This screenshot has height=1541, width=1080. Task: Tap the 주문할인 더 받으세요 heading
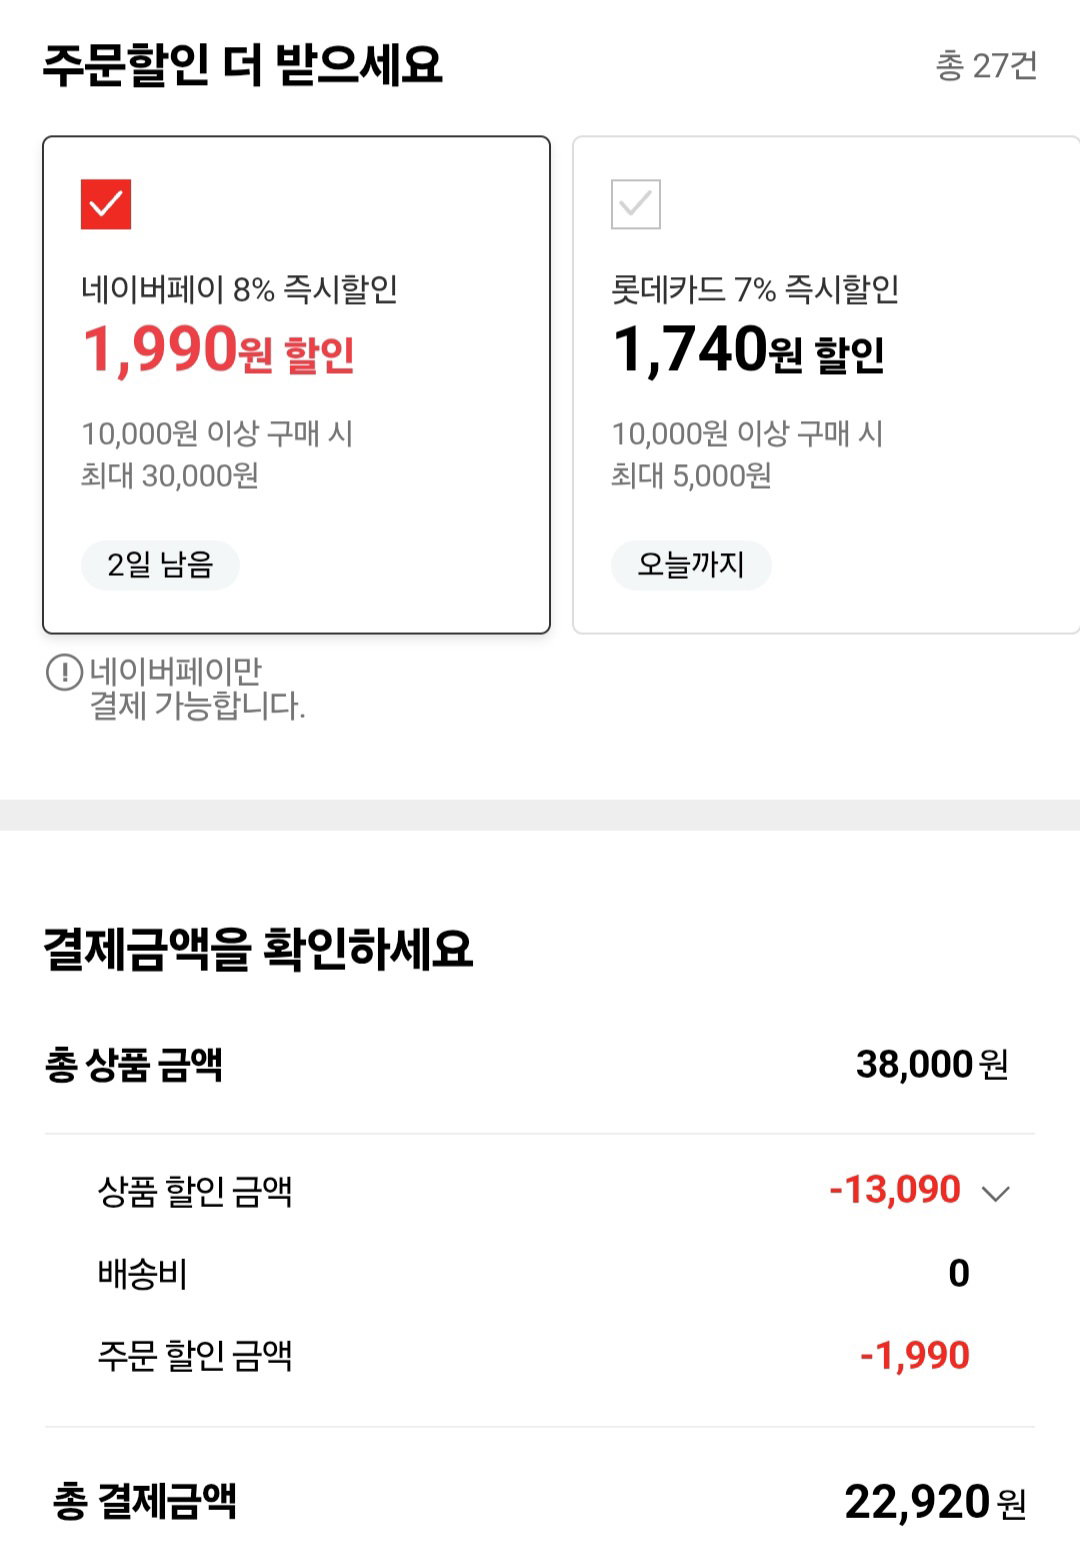coord(242,65)
